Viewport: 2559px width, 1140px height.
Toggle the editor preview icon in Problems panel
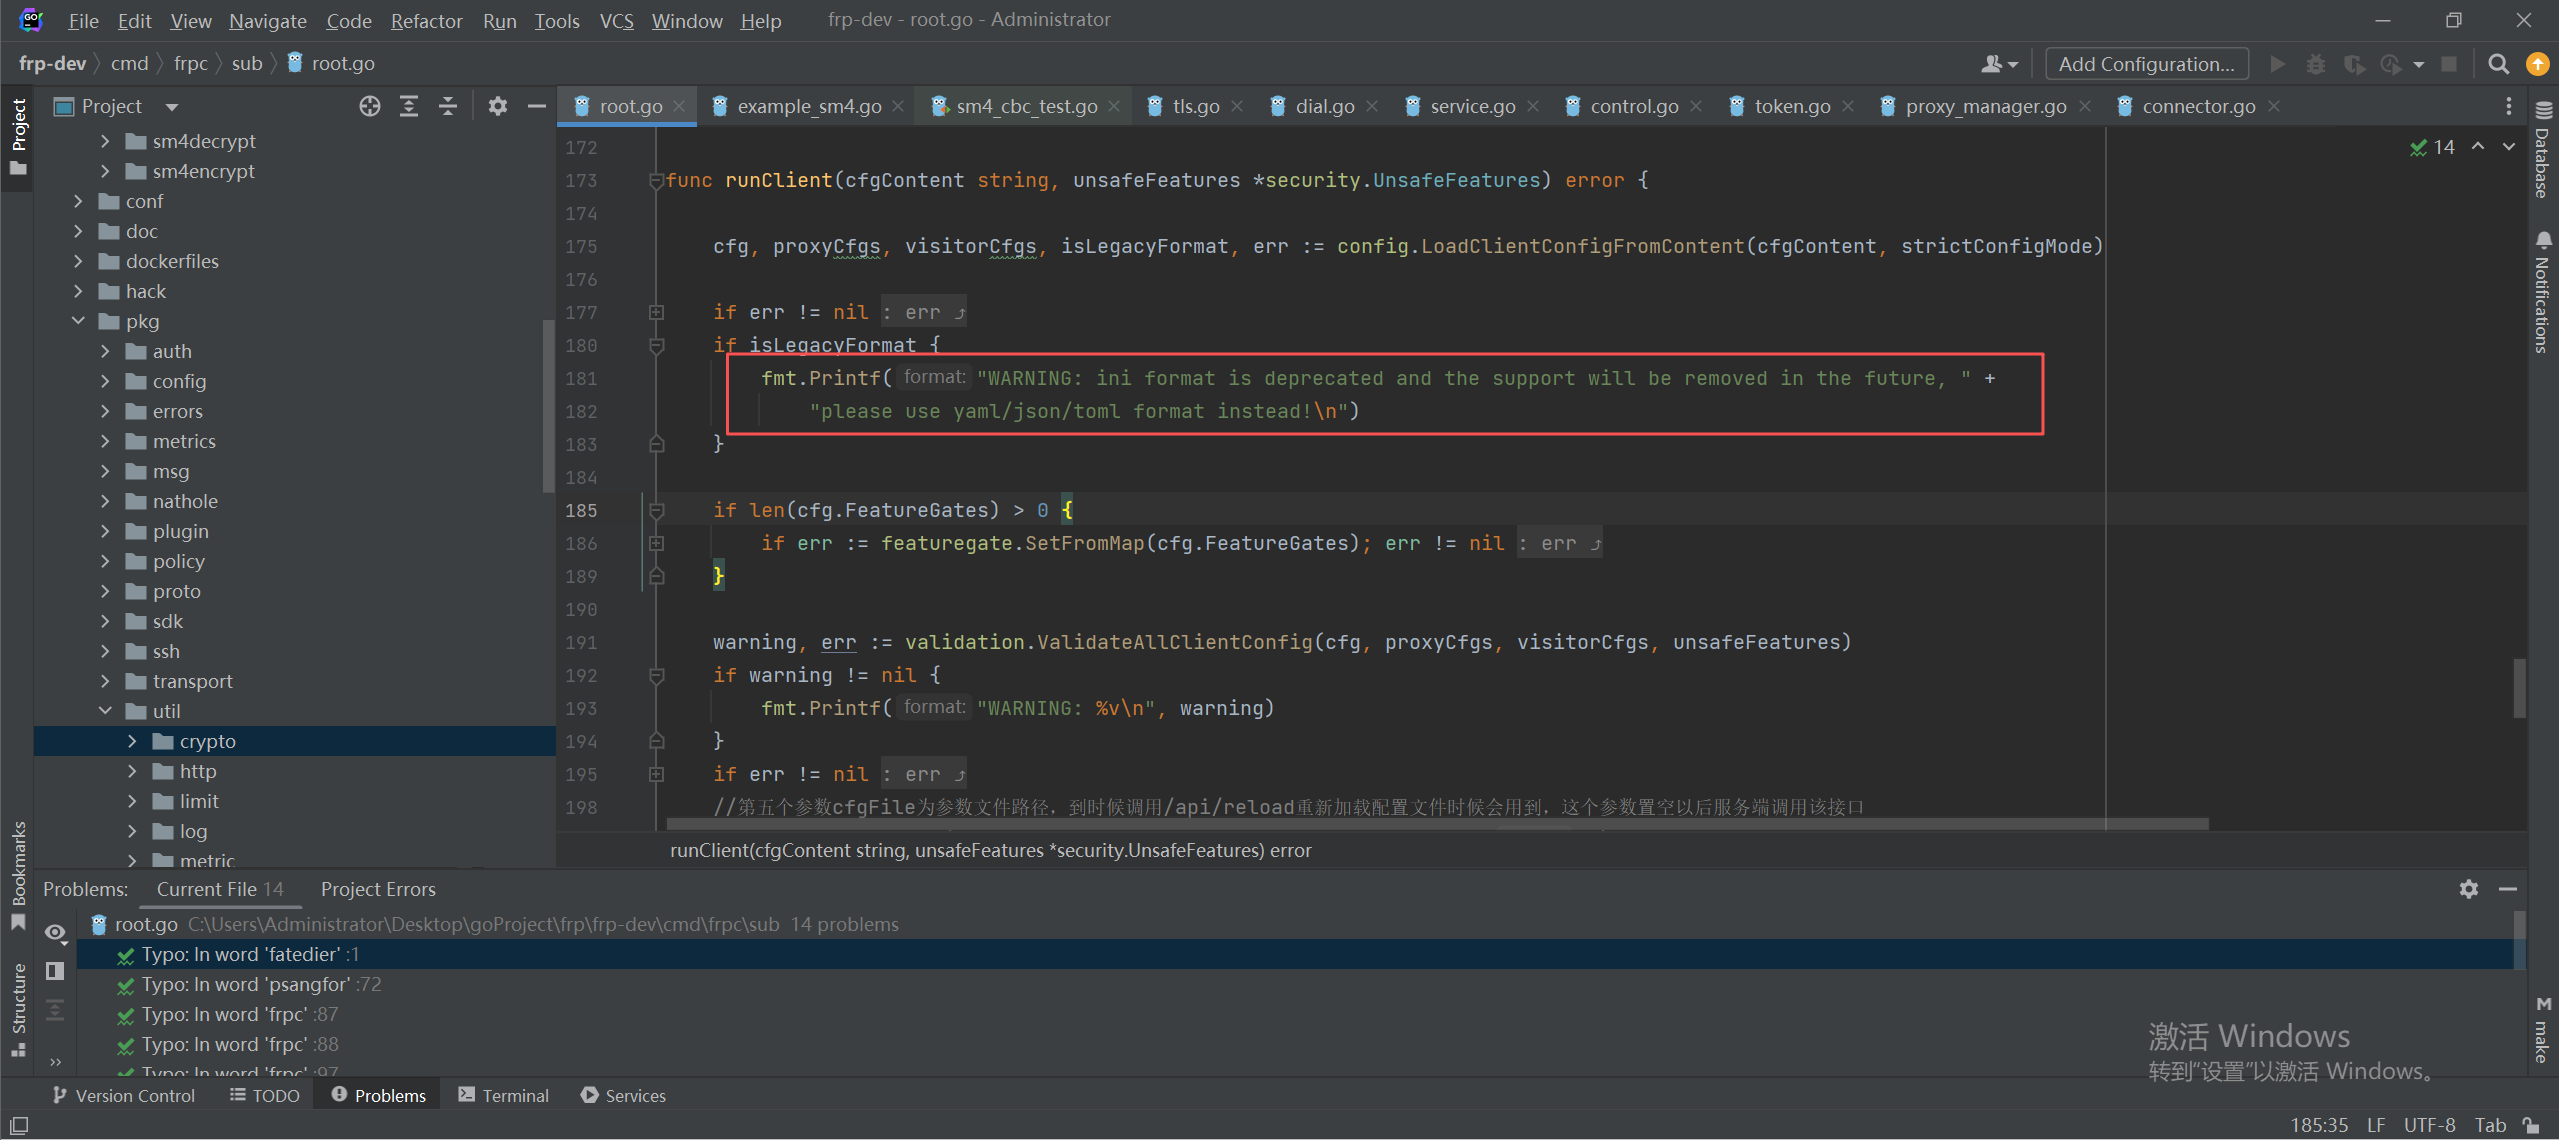coord(55,971)
